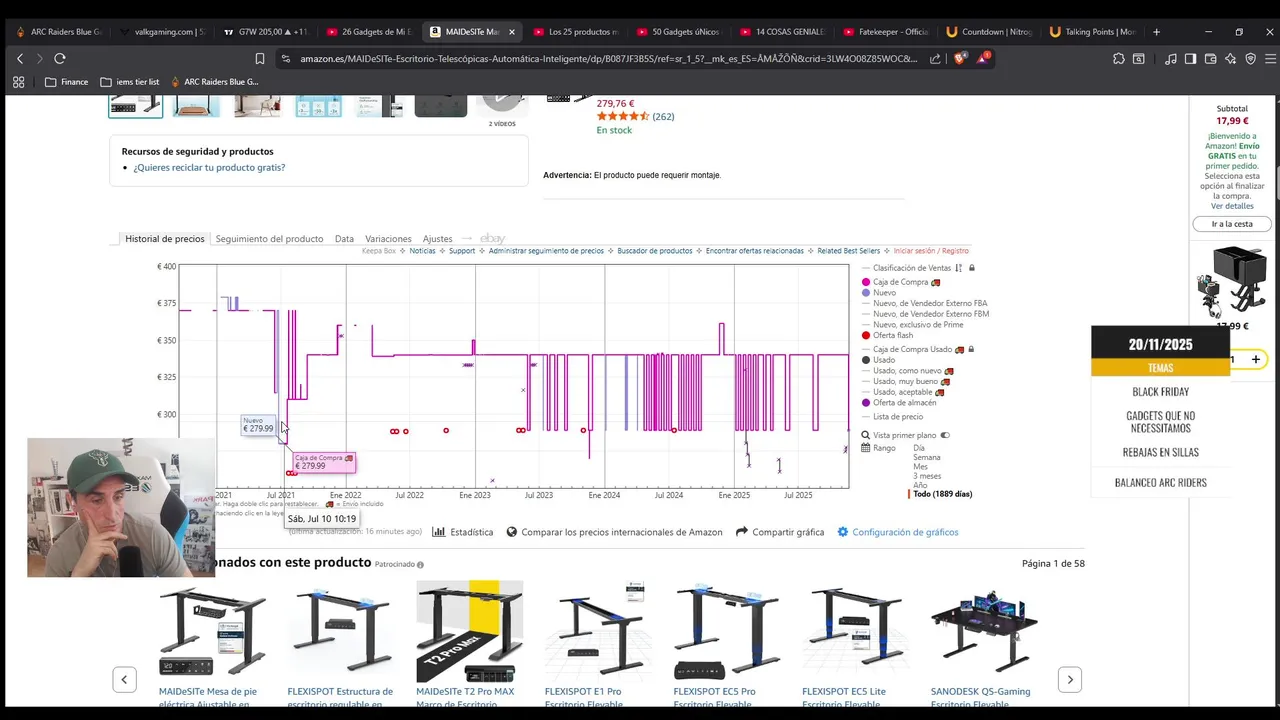Open the Brave Rewards triangle icon
The height and width of the screenshot is (720, 1280).
pyautogui.click(x=983, y=58)
